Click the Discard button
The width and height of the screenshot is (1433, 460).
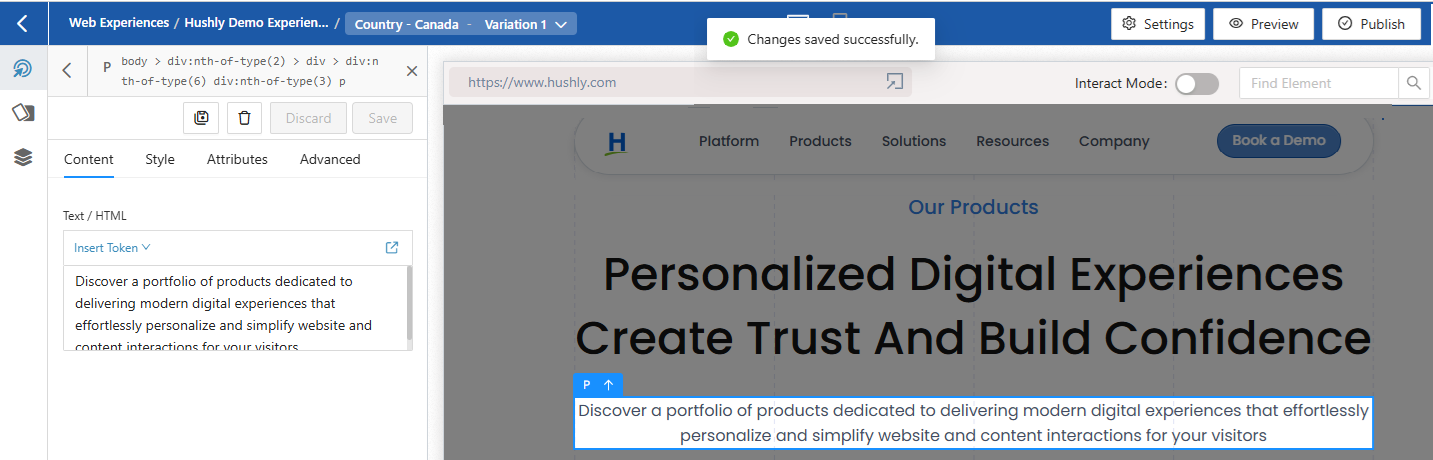point(308,118)
